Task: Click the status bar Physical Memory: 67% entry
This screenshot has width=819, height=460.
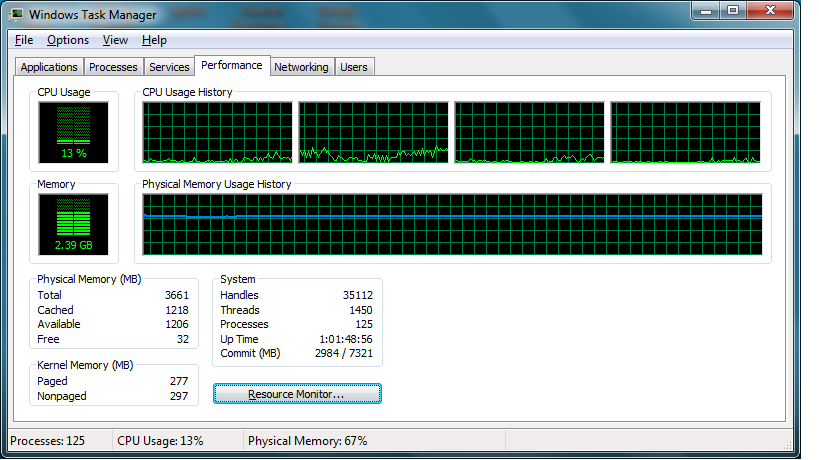Action: [308, 441]
